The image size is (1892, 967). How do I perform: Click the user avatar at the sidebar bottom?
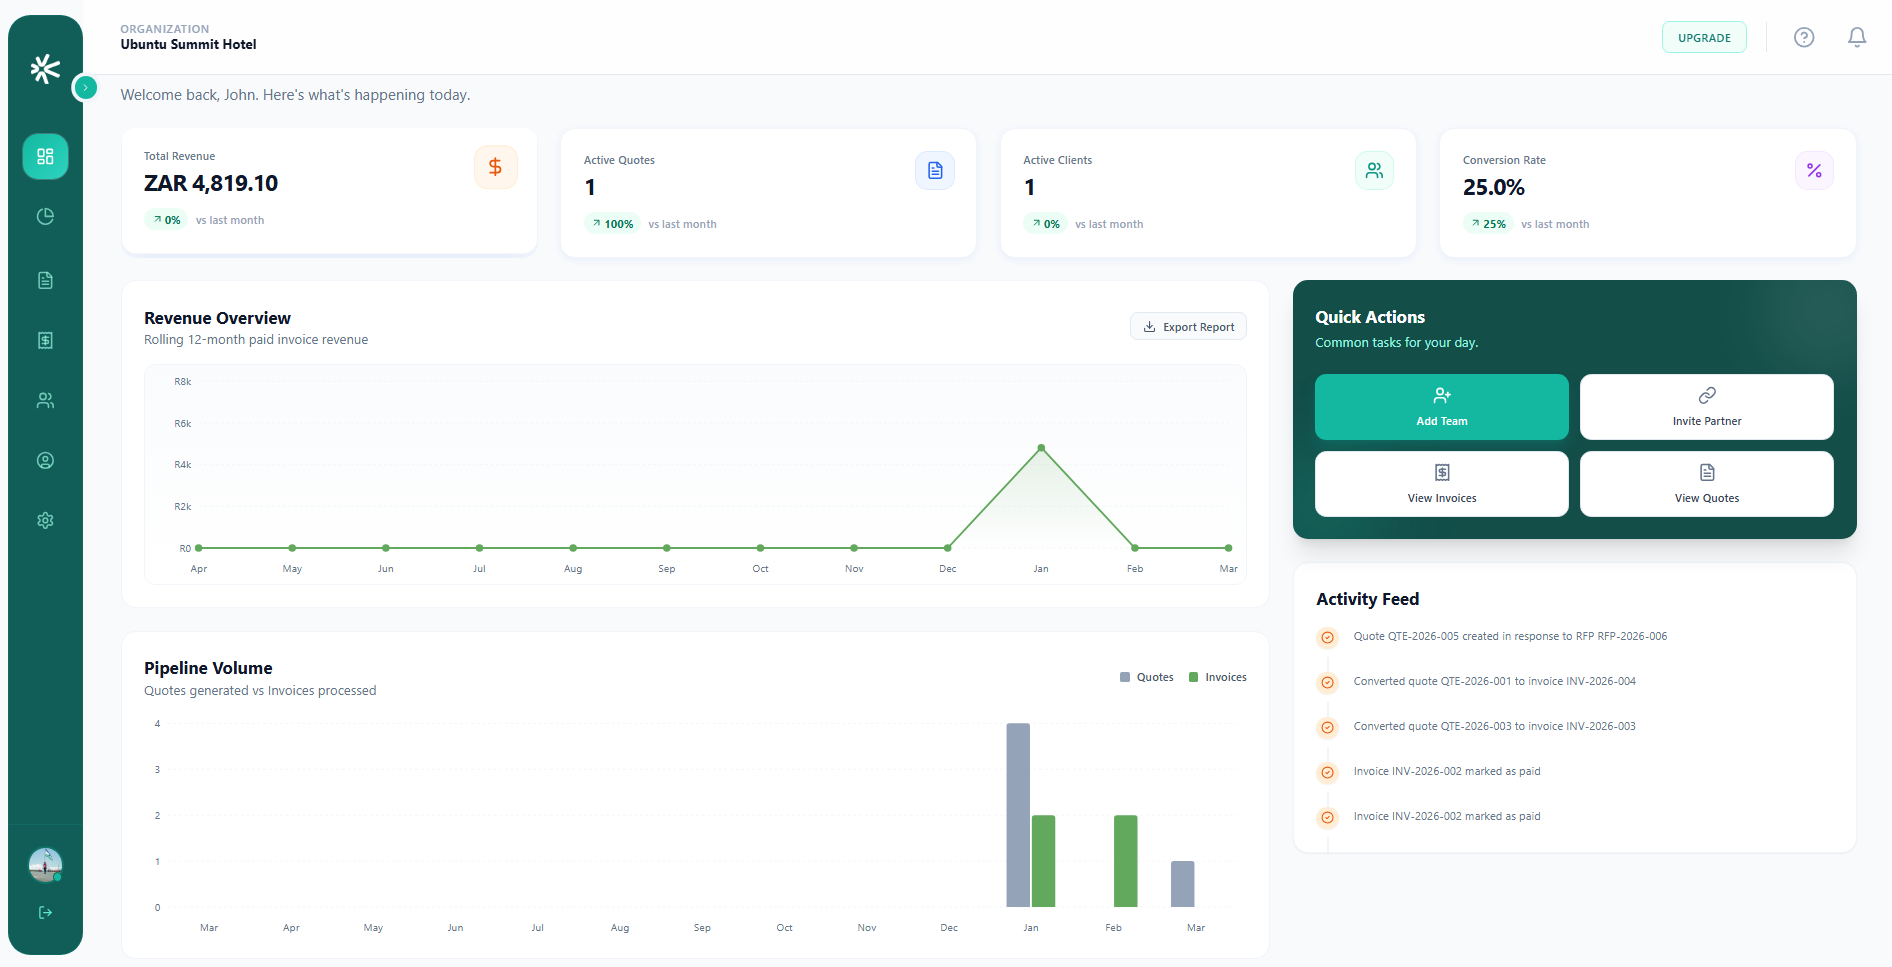45,864
